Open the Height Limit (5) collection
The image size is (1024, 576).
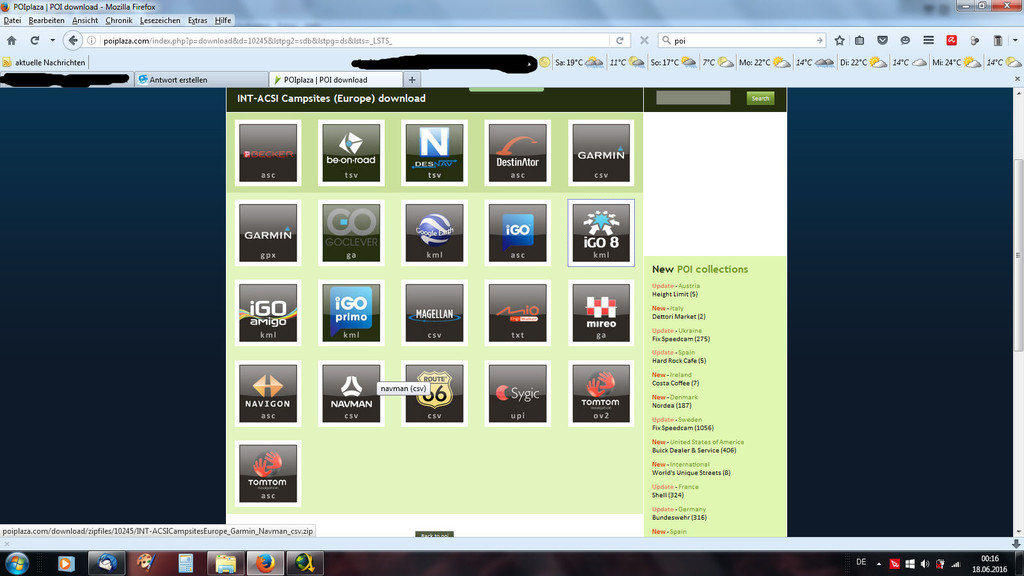675,295
